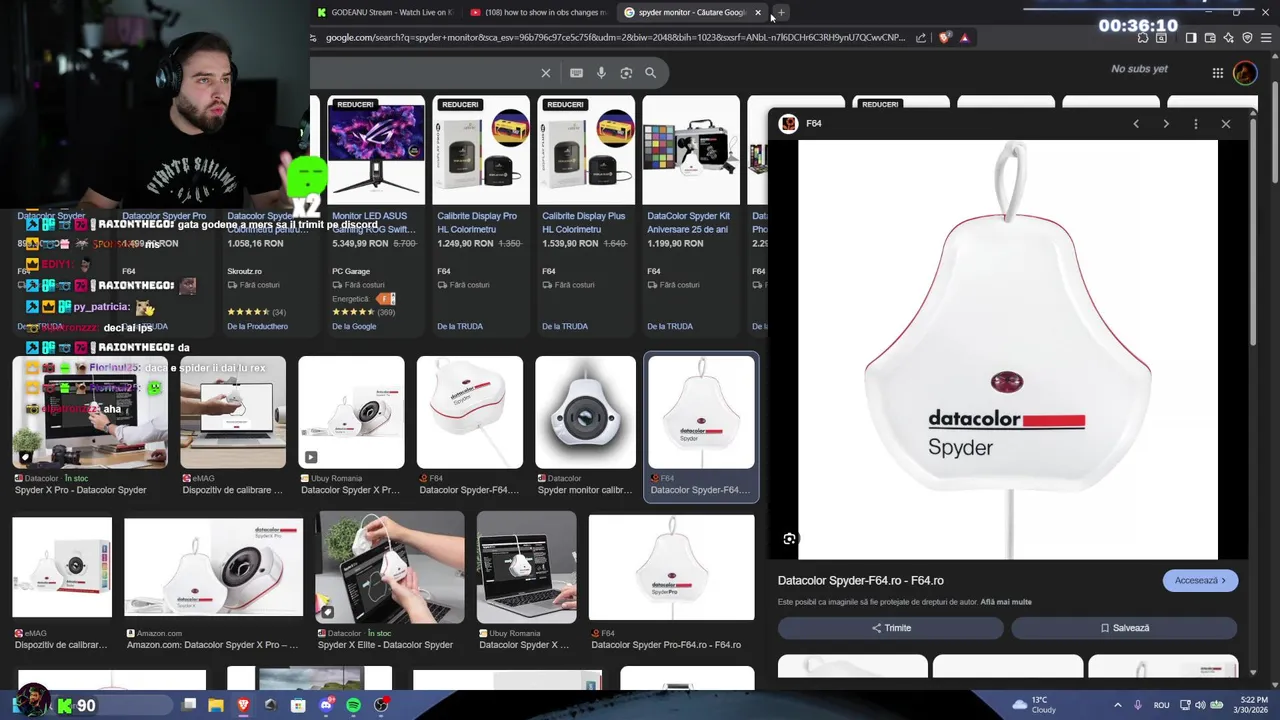This screenshot has height=720, width=1280.
Task: Open Datacolor Spyder-F64.ro title link
Action: click(x=861, y=581)
